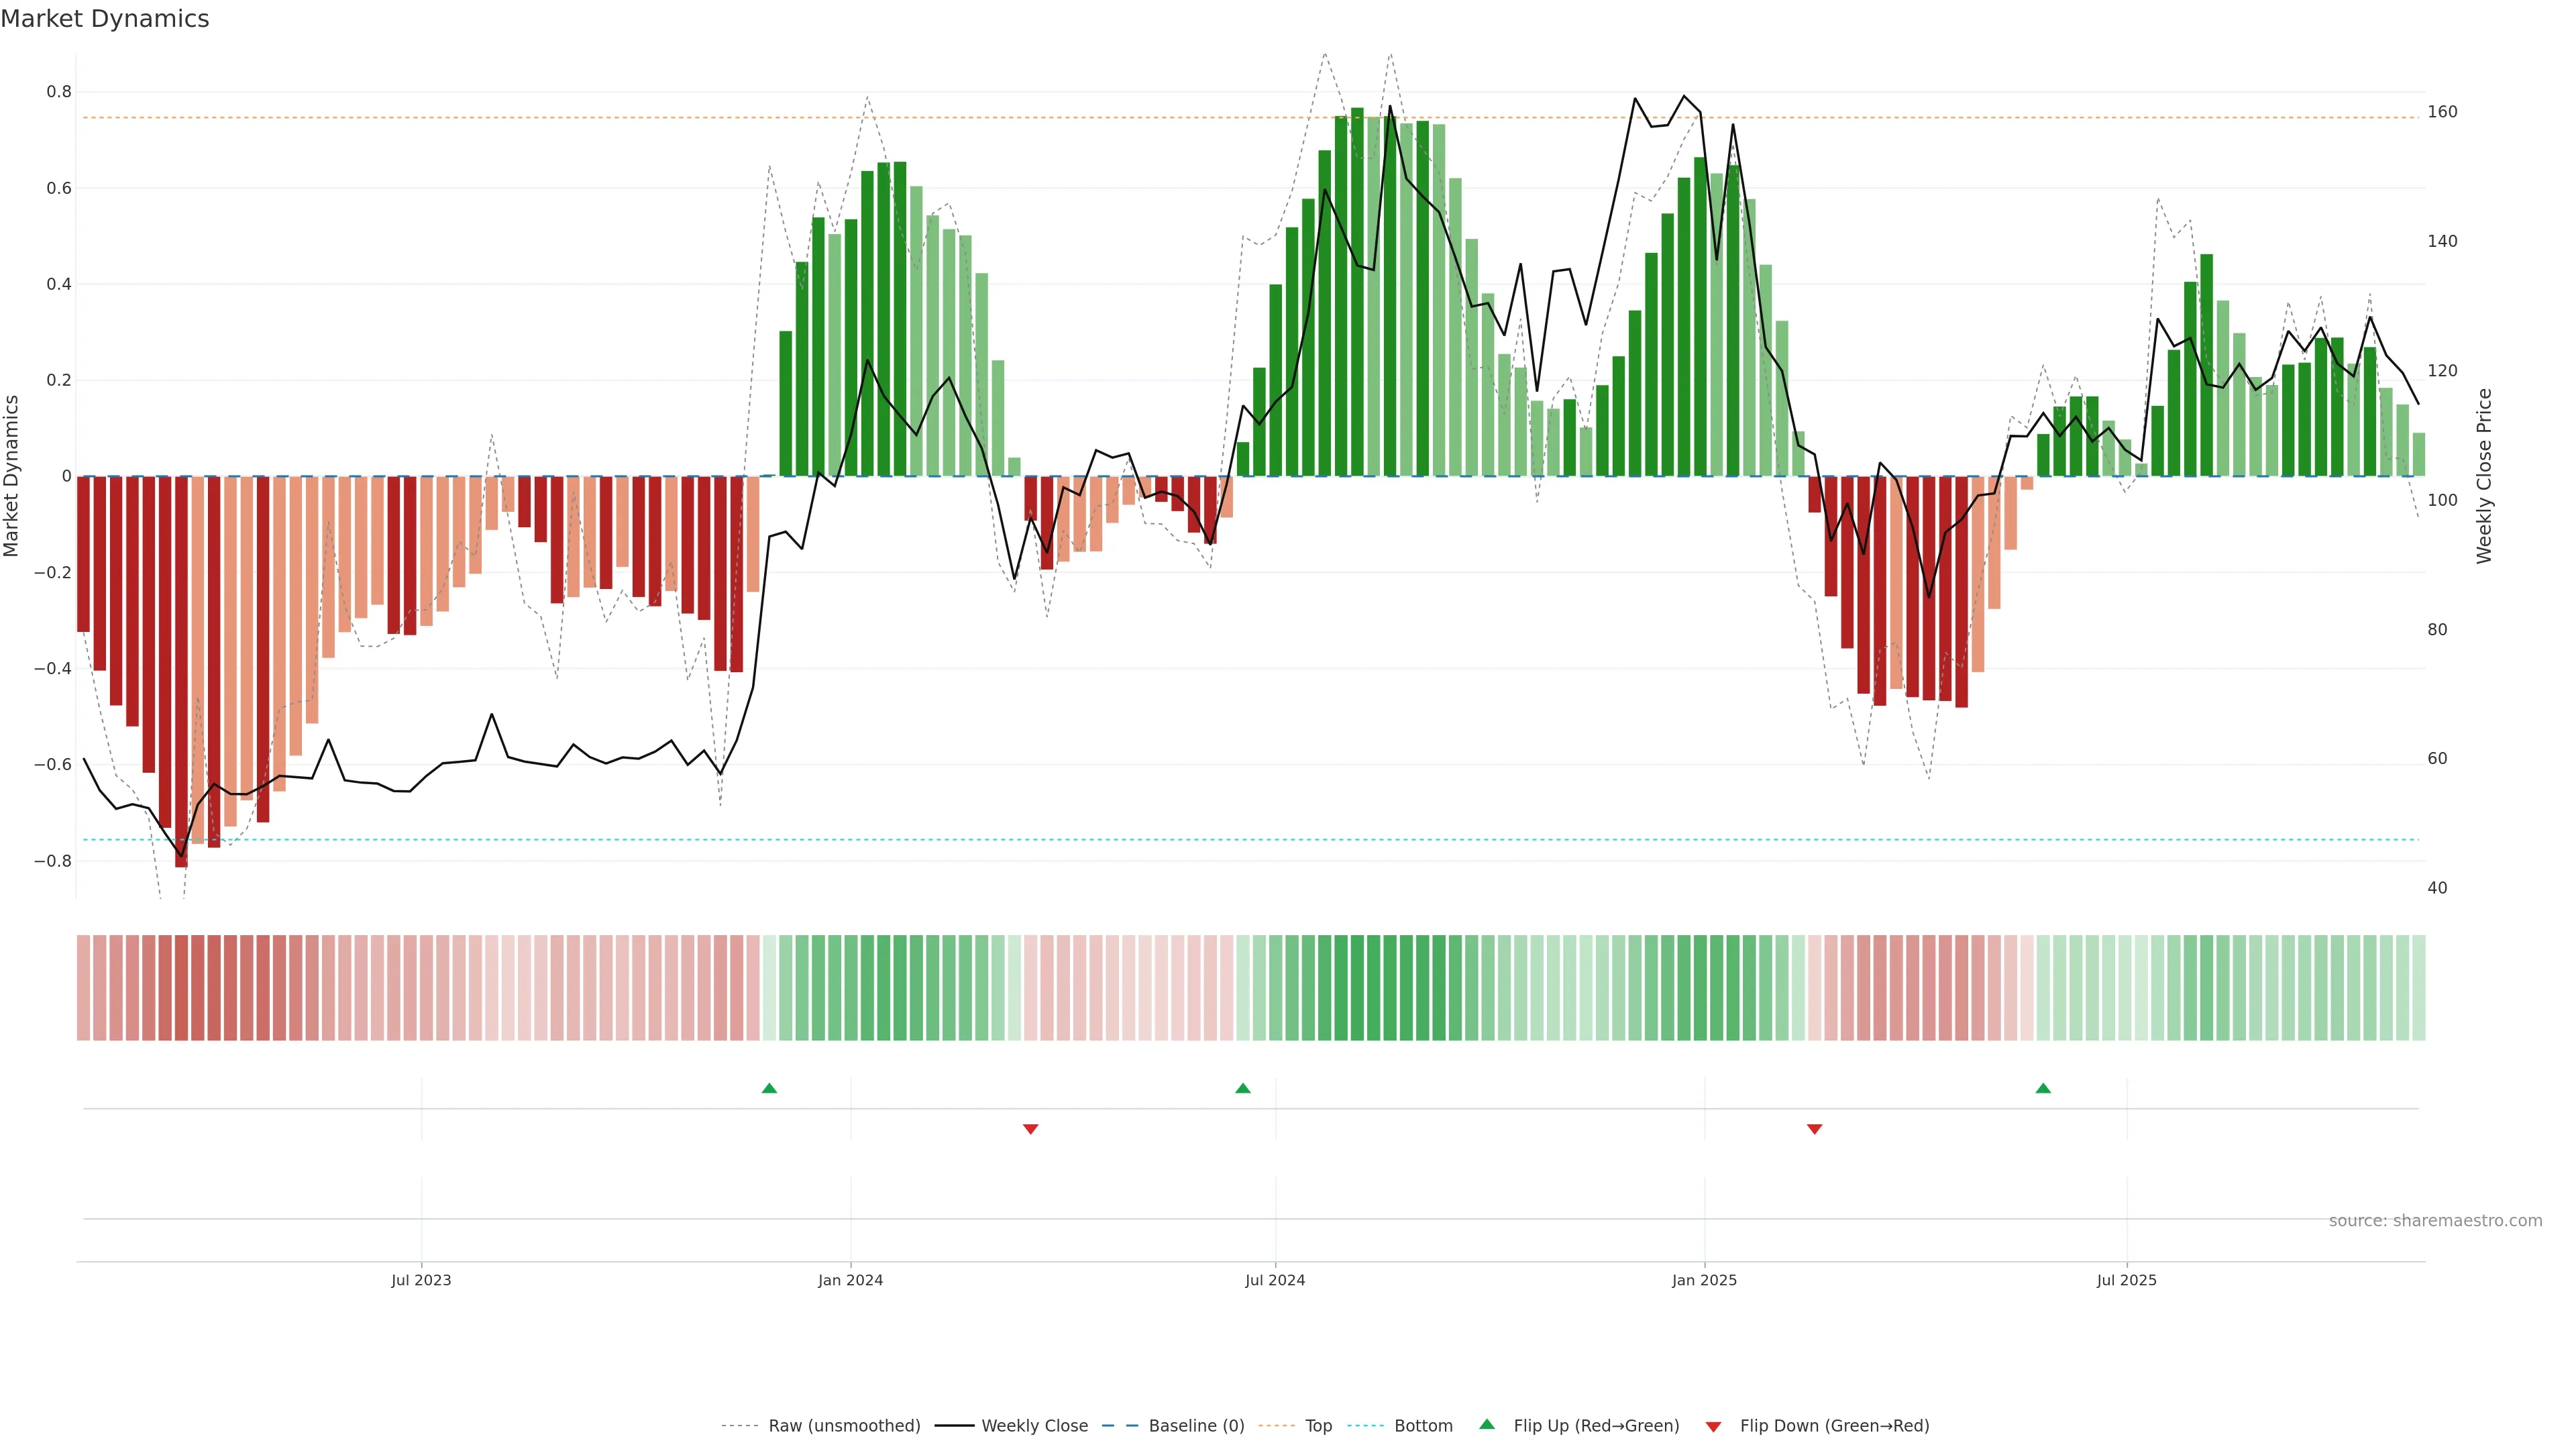Viewport: 2576px width, 1449px height.
Task: Click the first green flip-up triangle marker
Action: click(769, 1088)
